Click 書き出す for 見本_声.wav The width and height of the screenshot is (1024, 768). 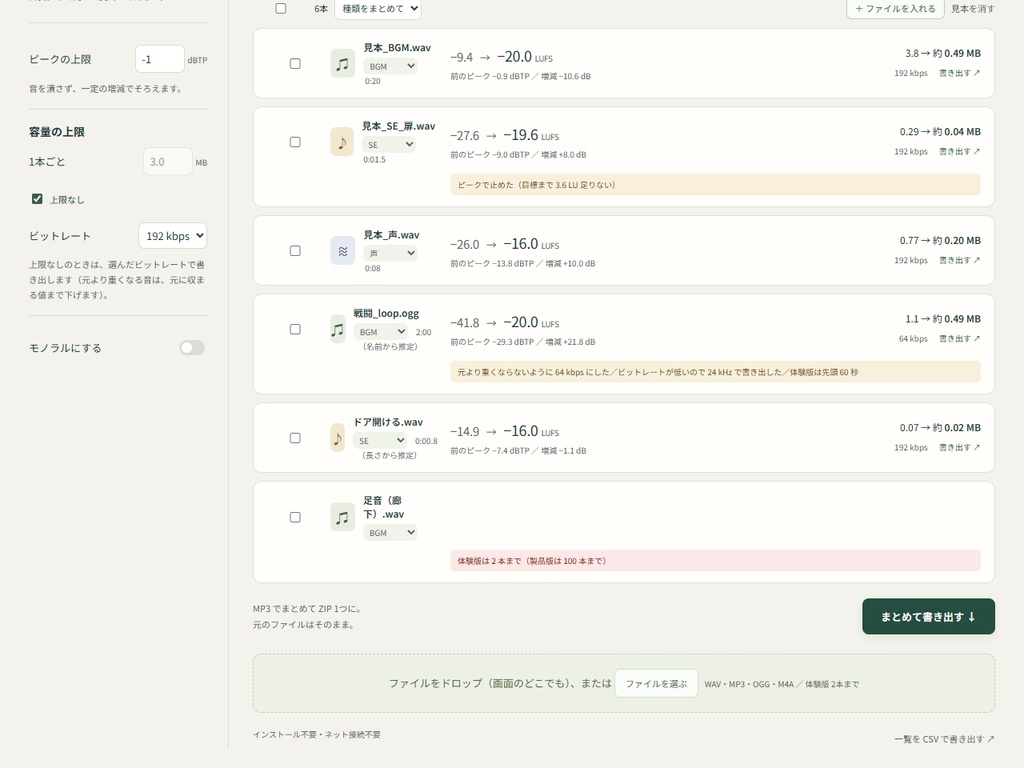tap(960, 261)
